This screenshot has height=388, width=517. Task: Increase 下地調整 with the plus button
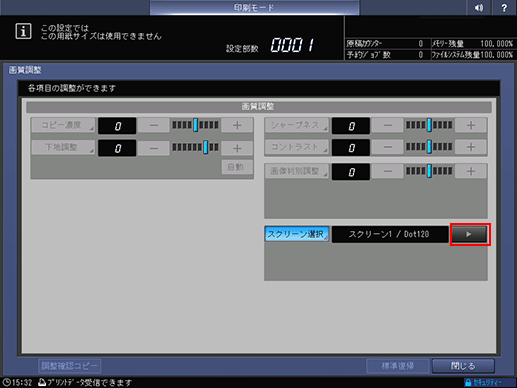pyautogui.click(x=237, y=148)
